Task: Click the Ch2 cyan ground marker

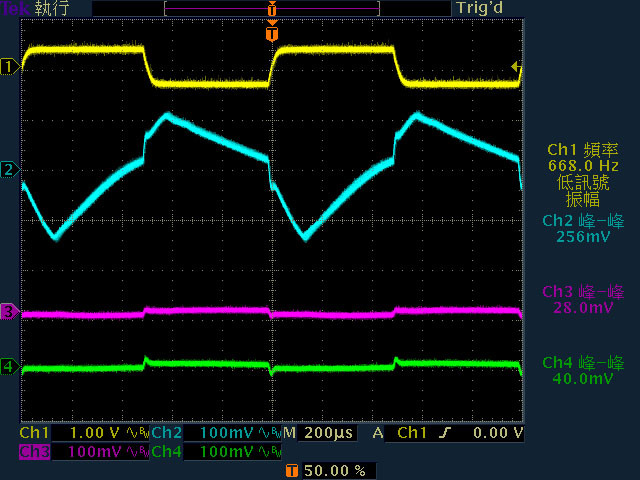Action: (10, 169)
